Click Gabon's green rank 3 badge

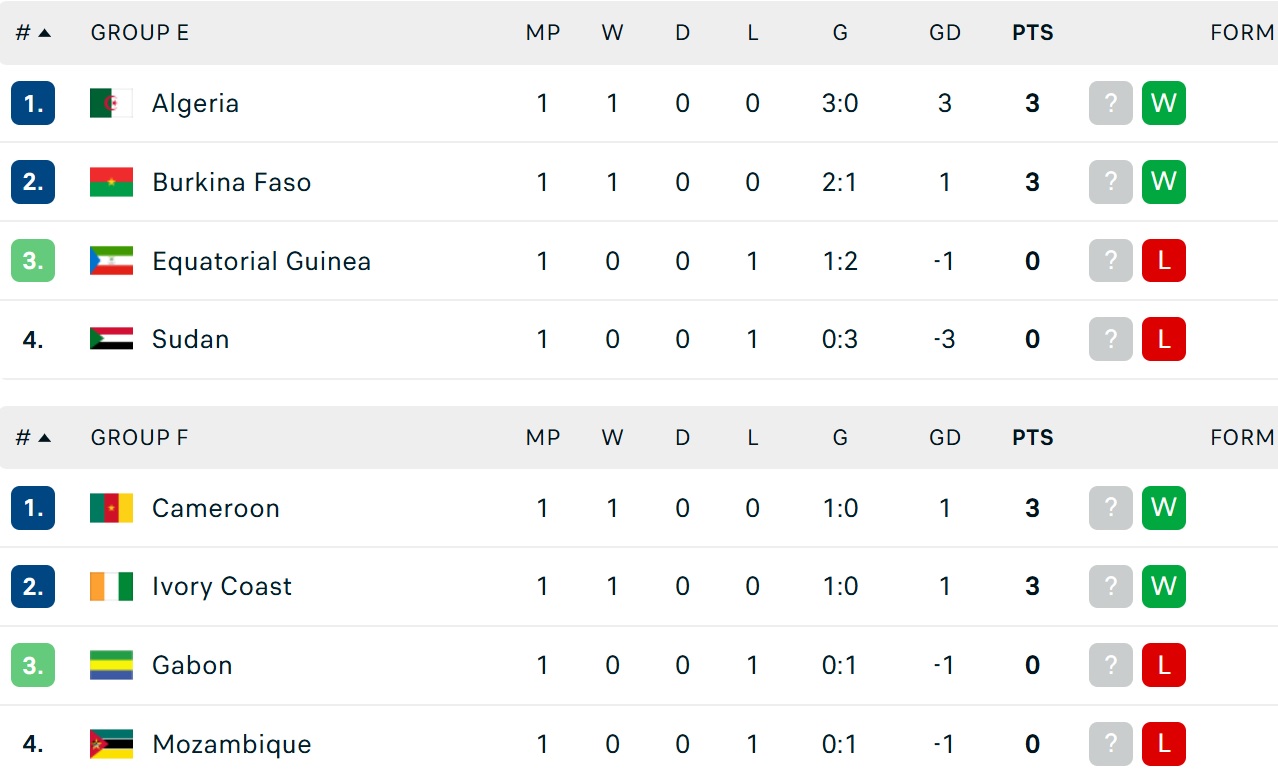pos(33,665)
